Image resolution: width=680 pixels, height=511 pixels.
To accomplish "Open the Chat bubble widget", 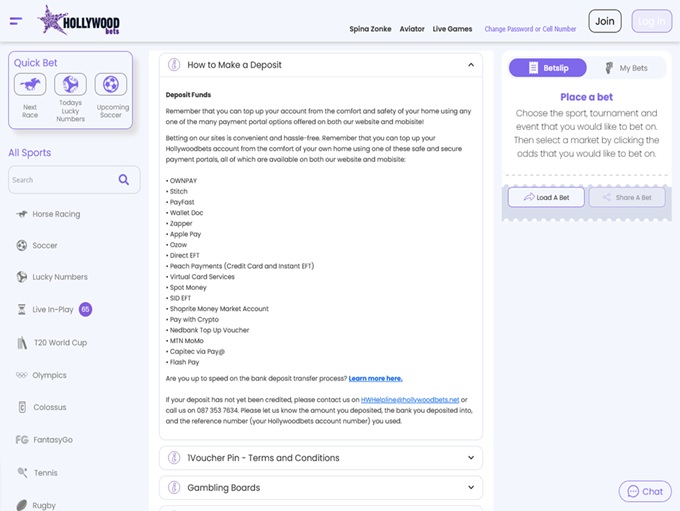I will pyautogui.click(x=645, y=491).
